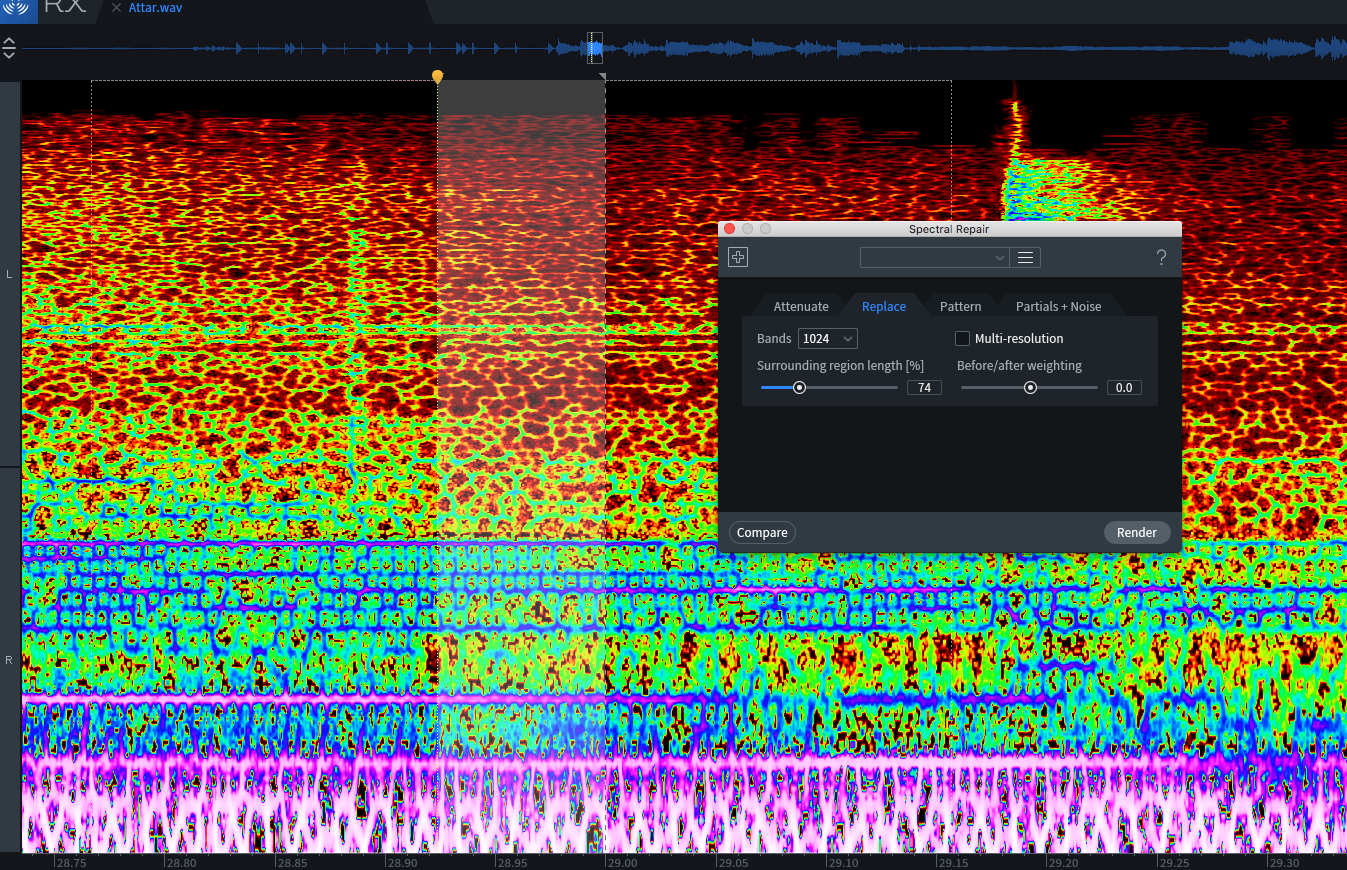The image size is (1347, 870).
Task: Click the orange playhead marker
Action: pos(437,76)
